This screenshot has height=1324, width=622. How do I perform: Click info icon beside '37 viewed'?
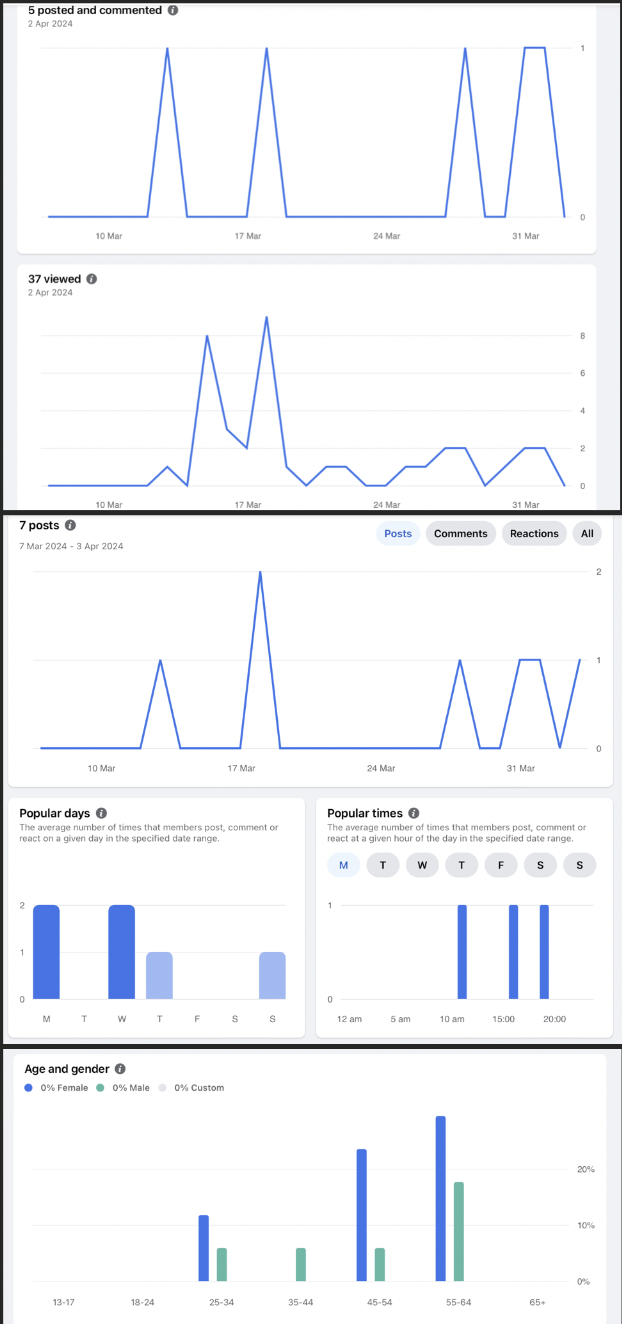click(92, 279)
